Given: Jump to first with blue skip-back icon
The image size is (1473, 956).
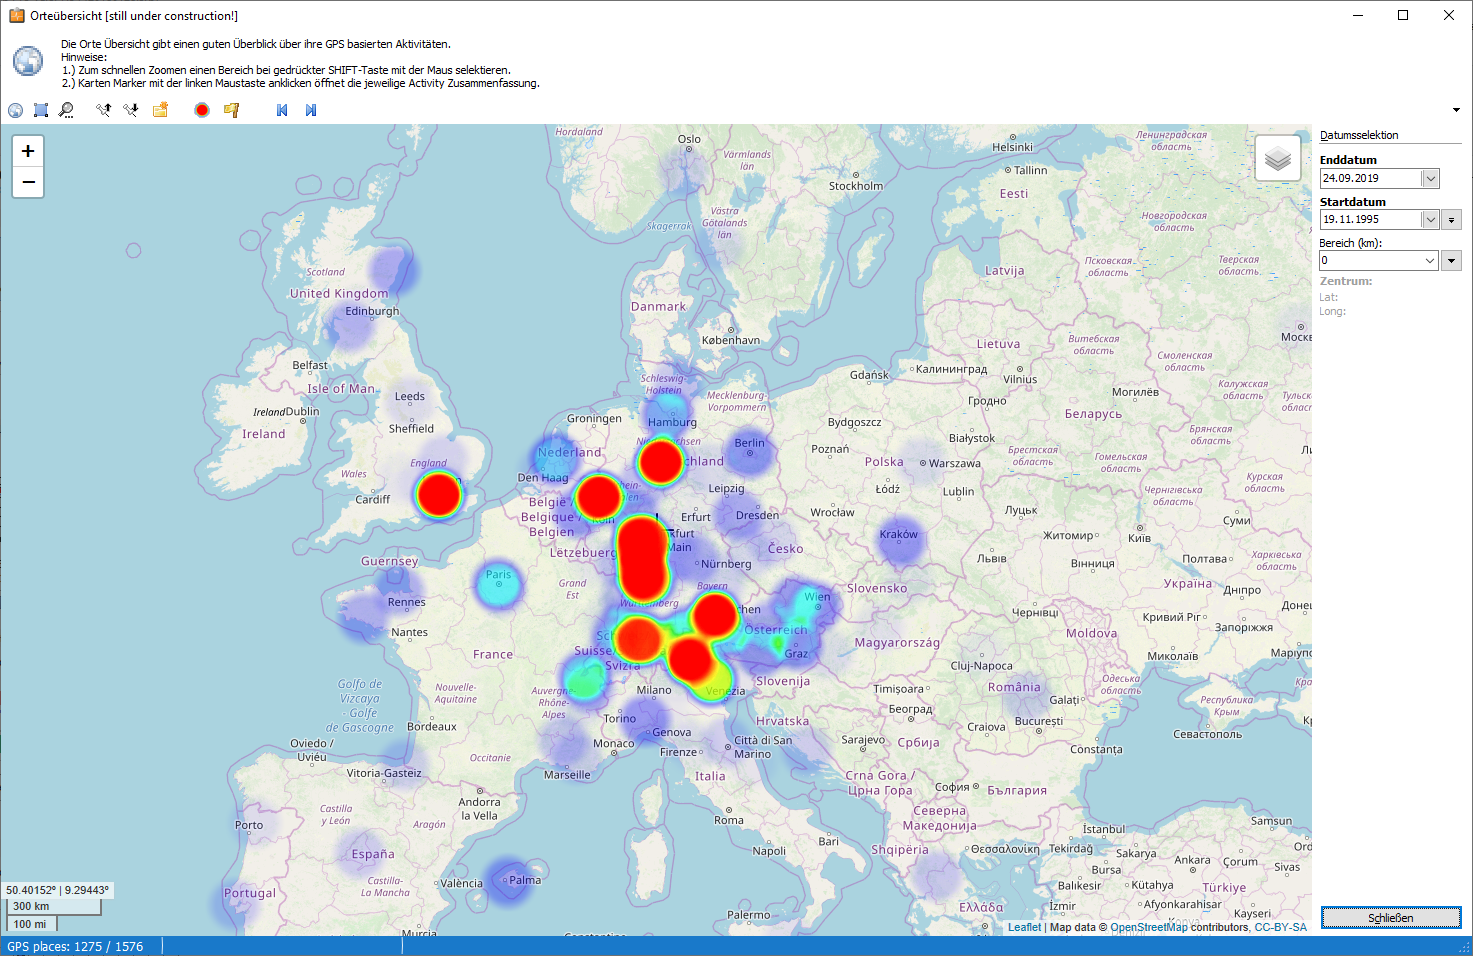Looking at the screenshot, I should point(282,110).
